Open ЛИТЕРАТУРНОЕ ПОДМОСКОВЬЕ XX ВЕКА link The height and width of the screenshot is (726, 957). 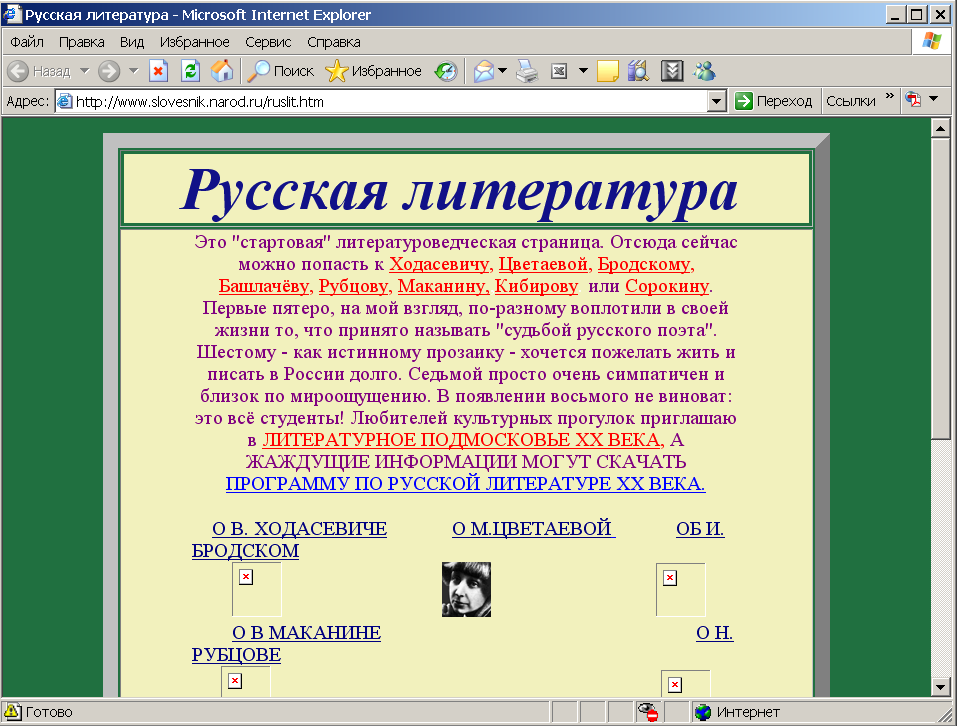point(463,440)
